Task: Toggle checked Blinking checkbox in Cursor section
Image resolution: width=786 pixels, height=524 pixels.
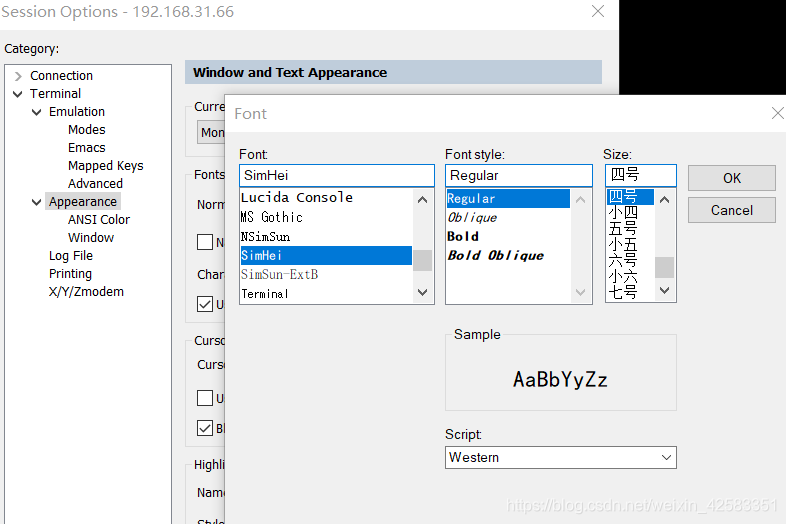Action: (x=205, y=428)
